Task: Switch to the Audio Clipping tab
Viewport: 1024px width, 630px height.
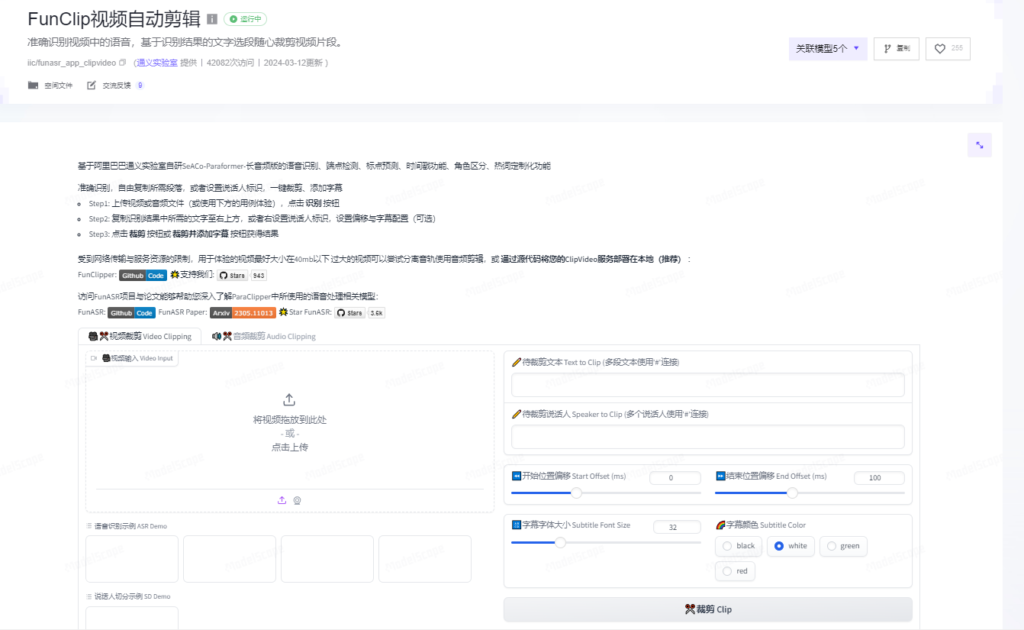Action: (x=265, y=335)
